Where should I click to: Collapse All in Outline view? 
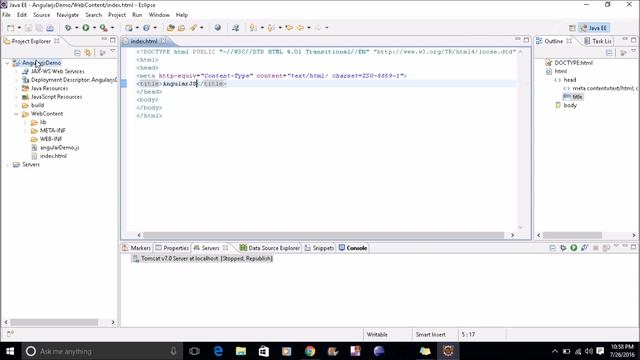pyautogui.click(x=609, y=53)
